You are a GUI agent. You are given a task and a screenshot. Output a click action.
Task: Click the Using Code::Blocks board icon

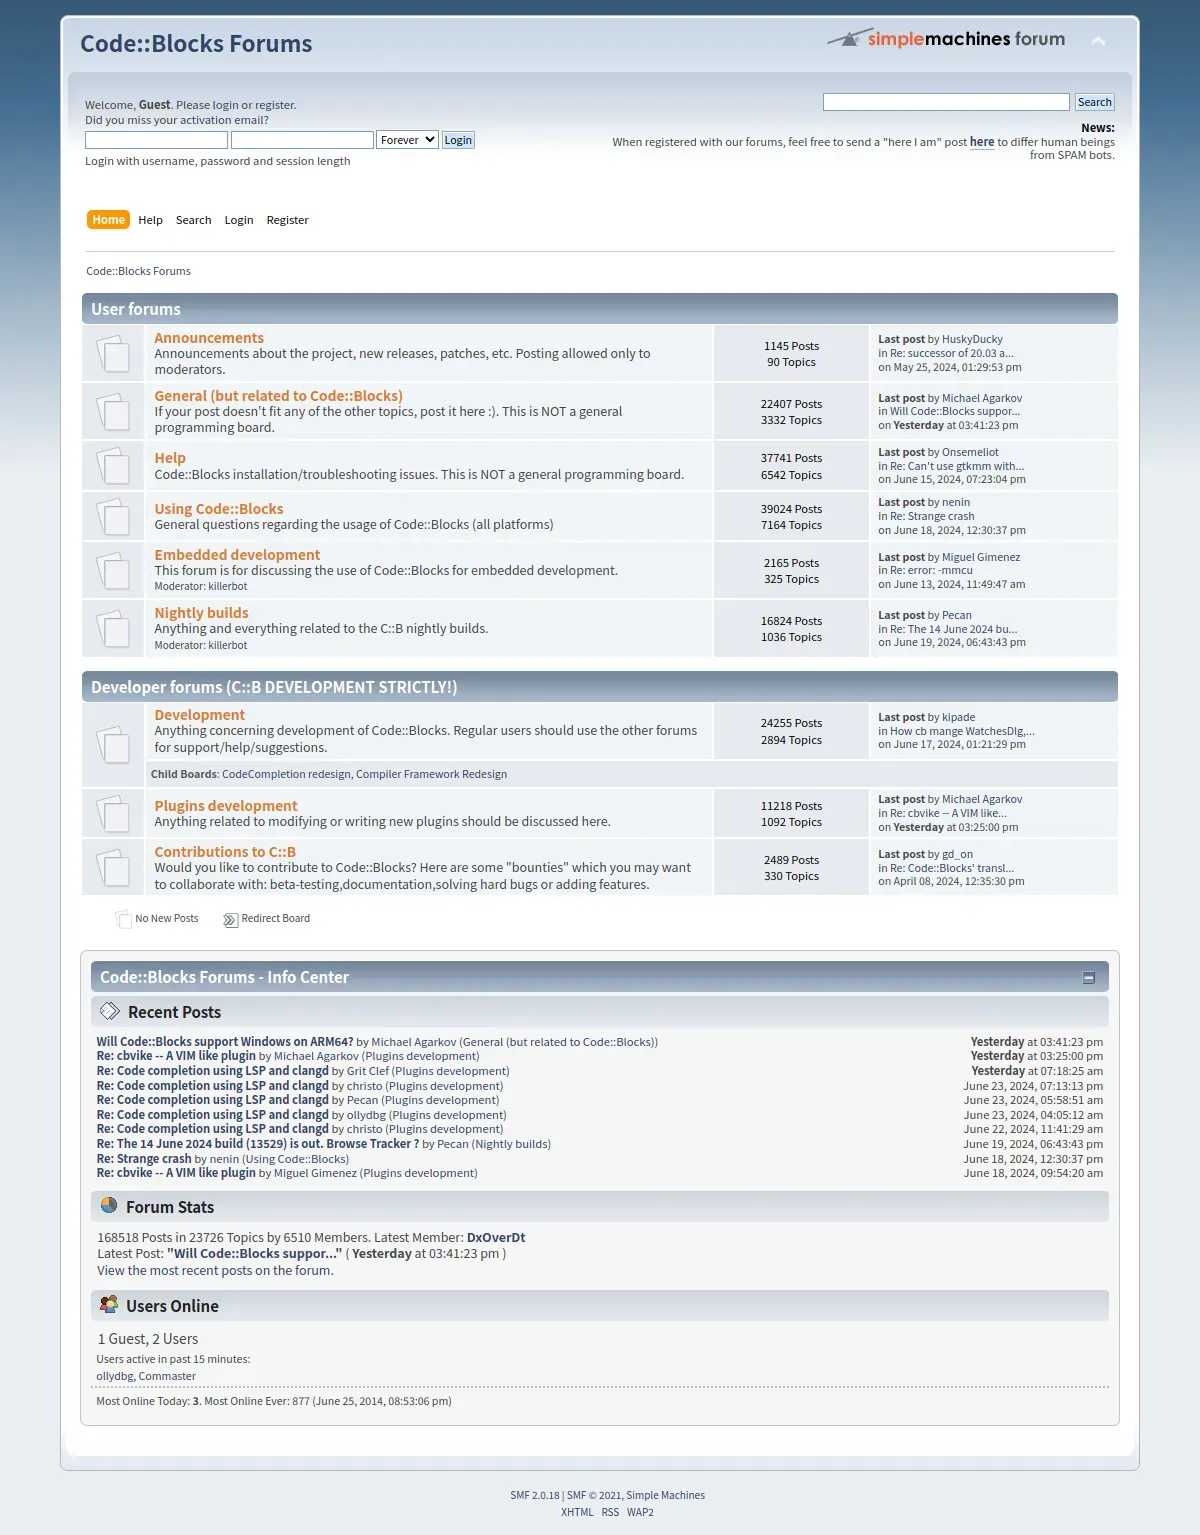[x=113, y=516]
